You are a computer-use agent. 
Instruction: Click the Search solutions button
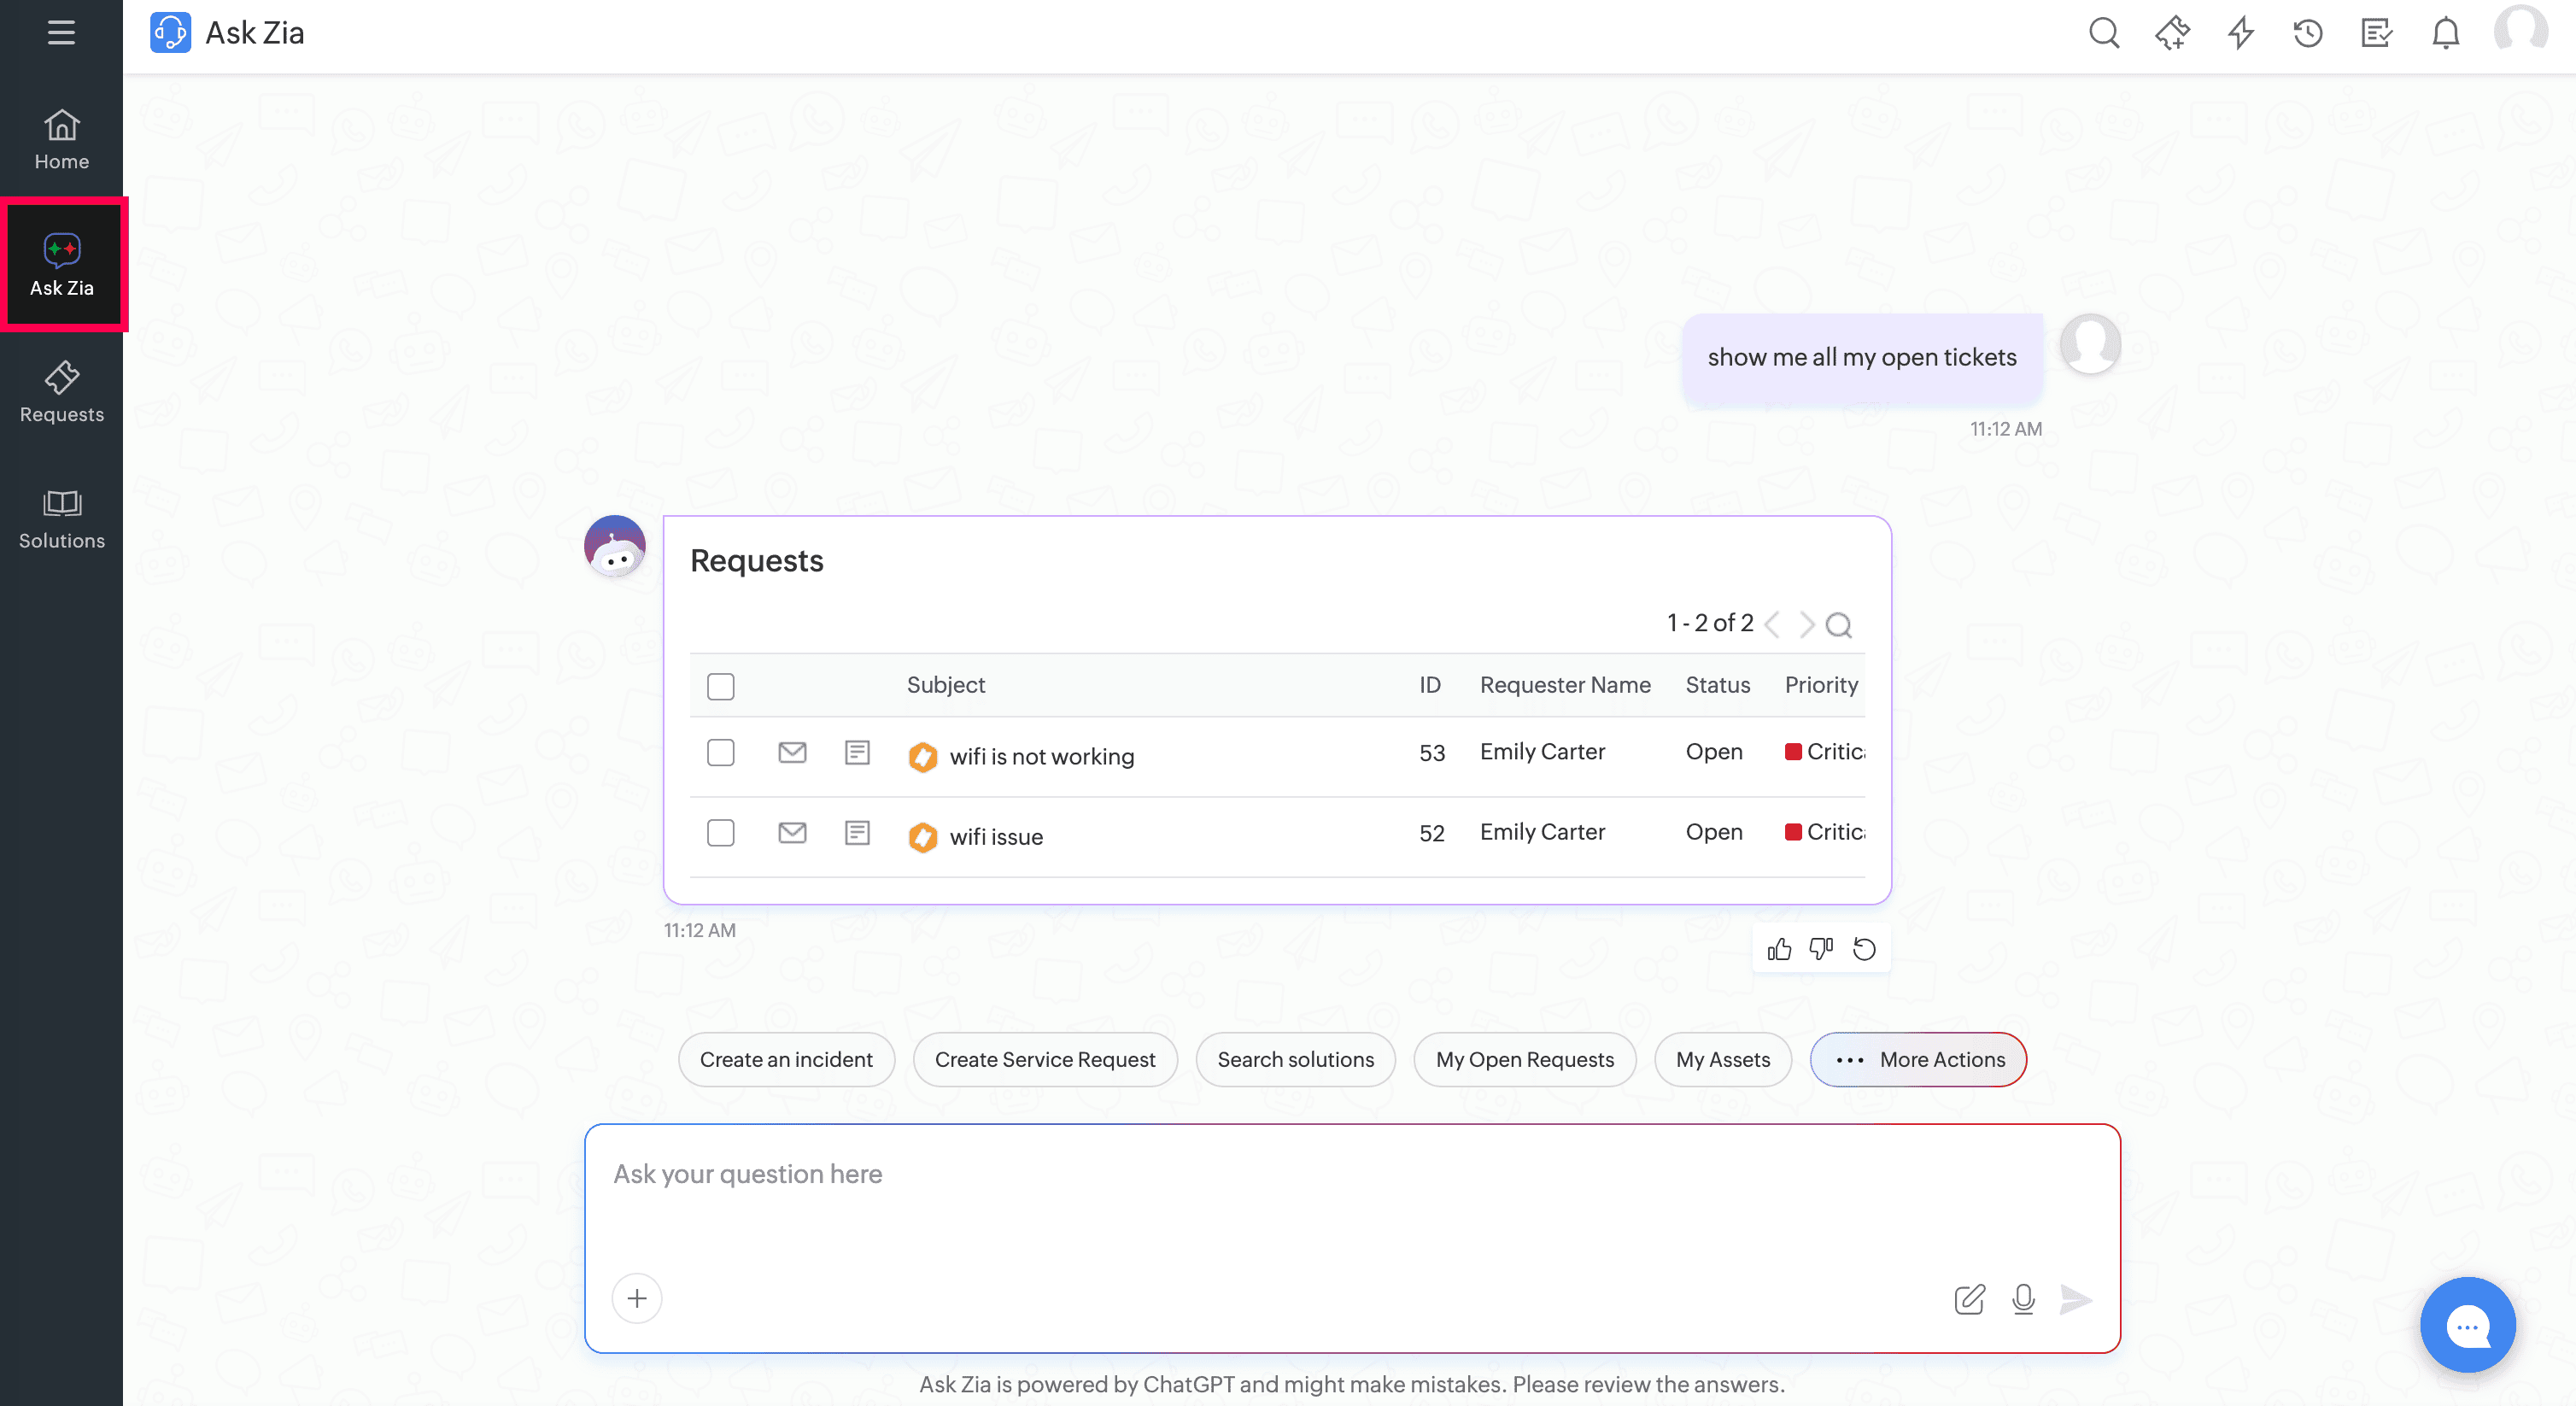coord(1295,1059)
